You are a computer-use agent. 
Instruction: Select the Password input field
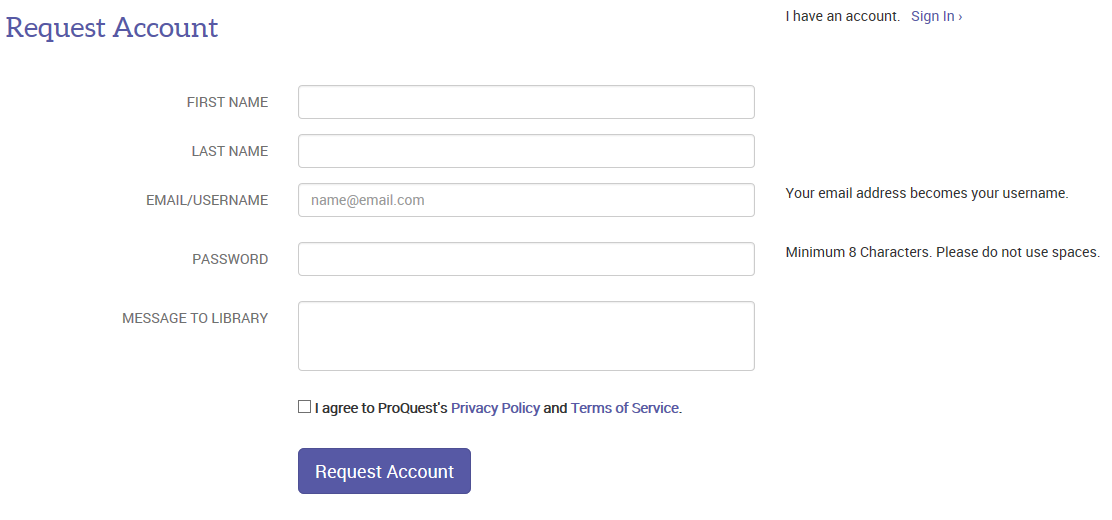pyautogui.click(x=526, y=259)
